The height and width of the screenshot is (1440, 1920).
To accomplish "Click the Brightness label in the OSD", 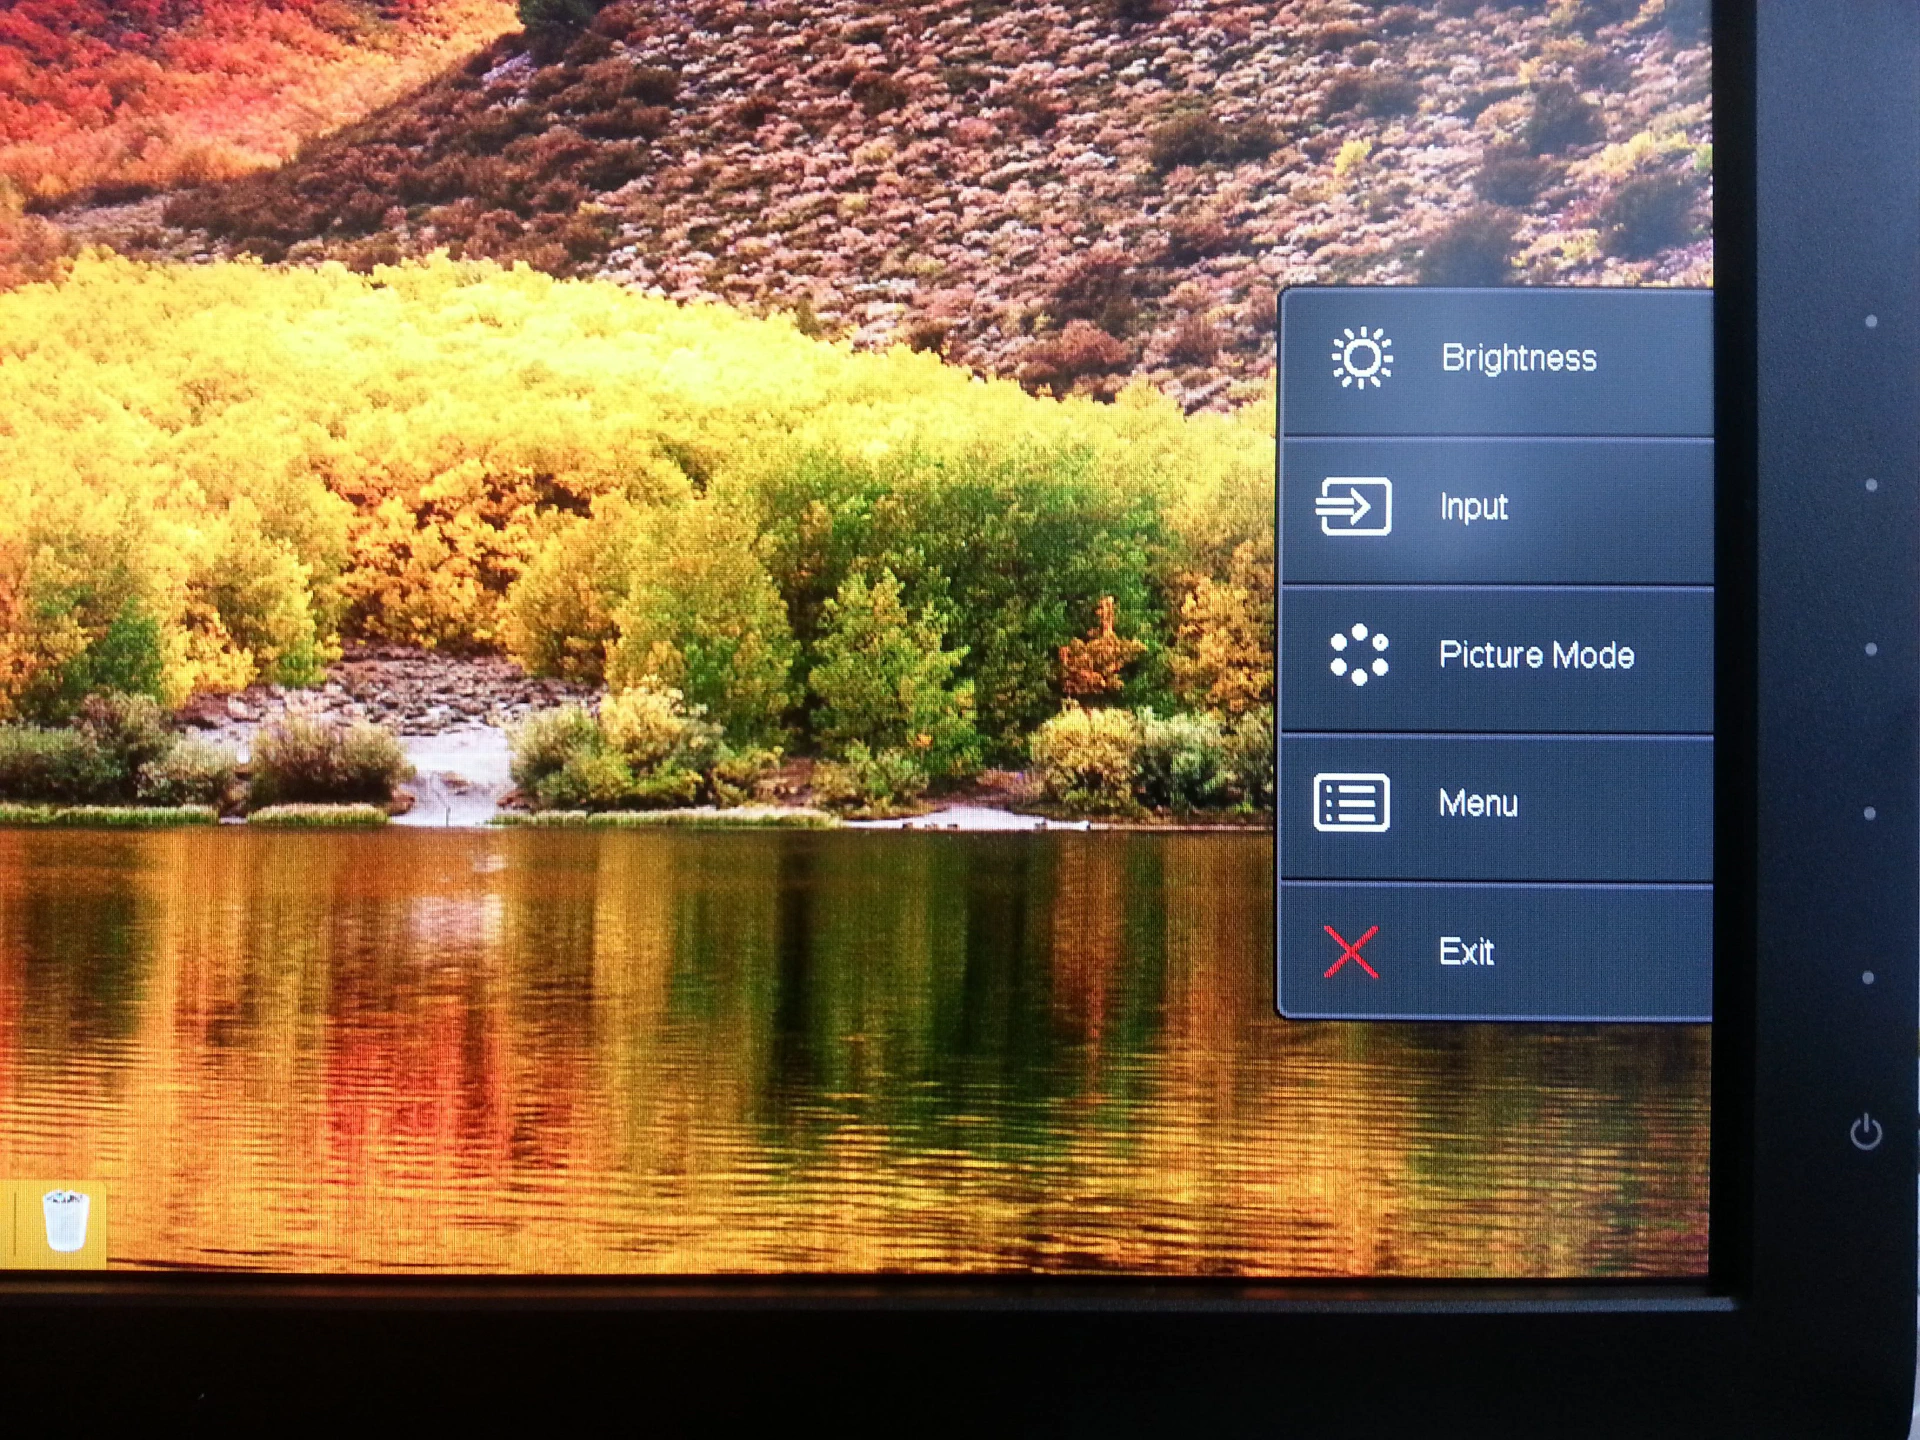I will (1518, 358).
